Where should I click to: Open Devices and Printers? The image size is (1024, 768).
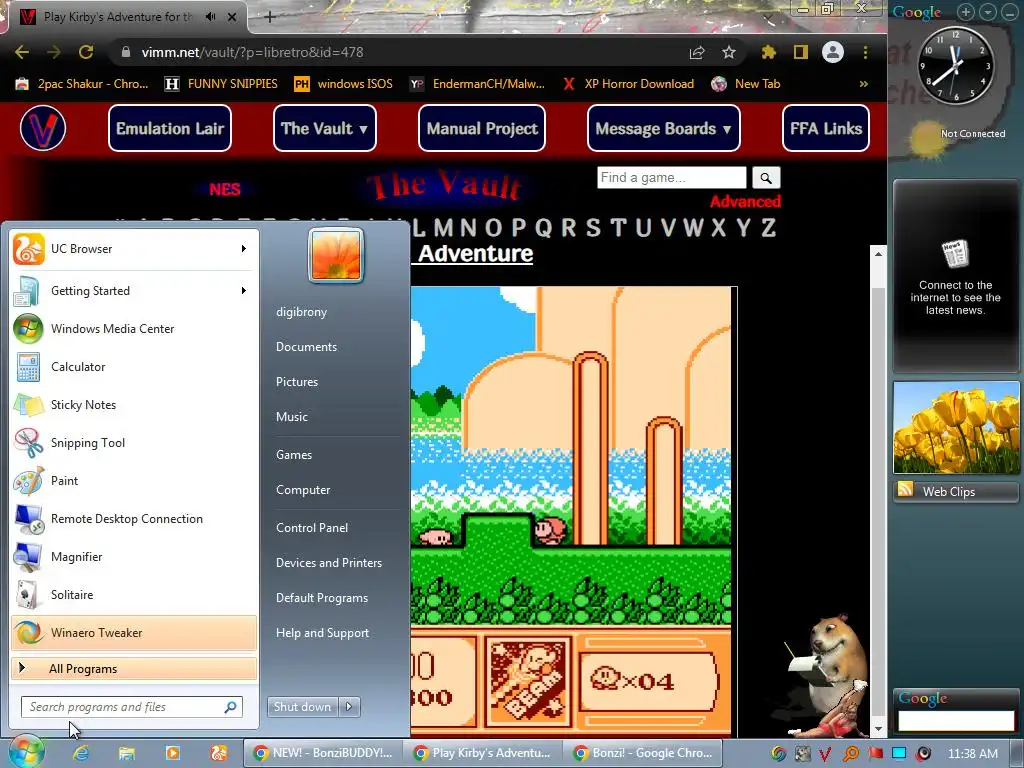coord(328,563)
